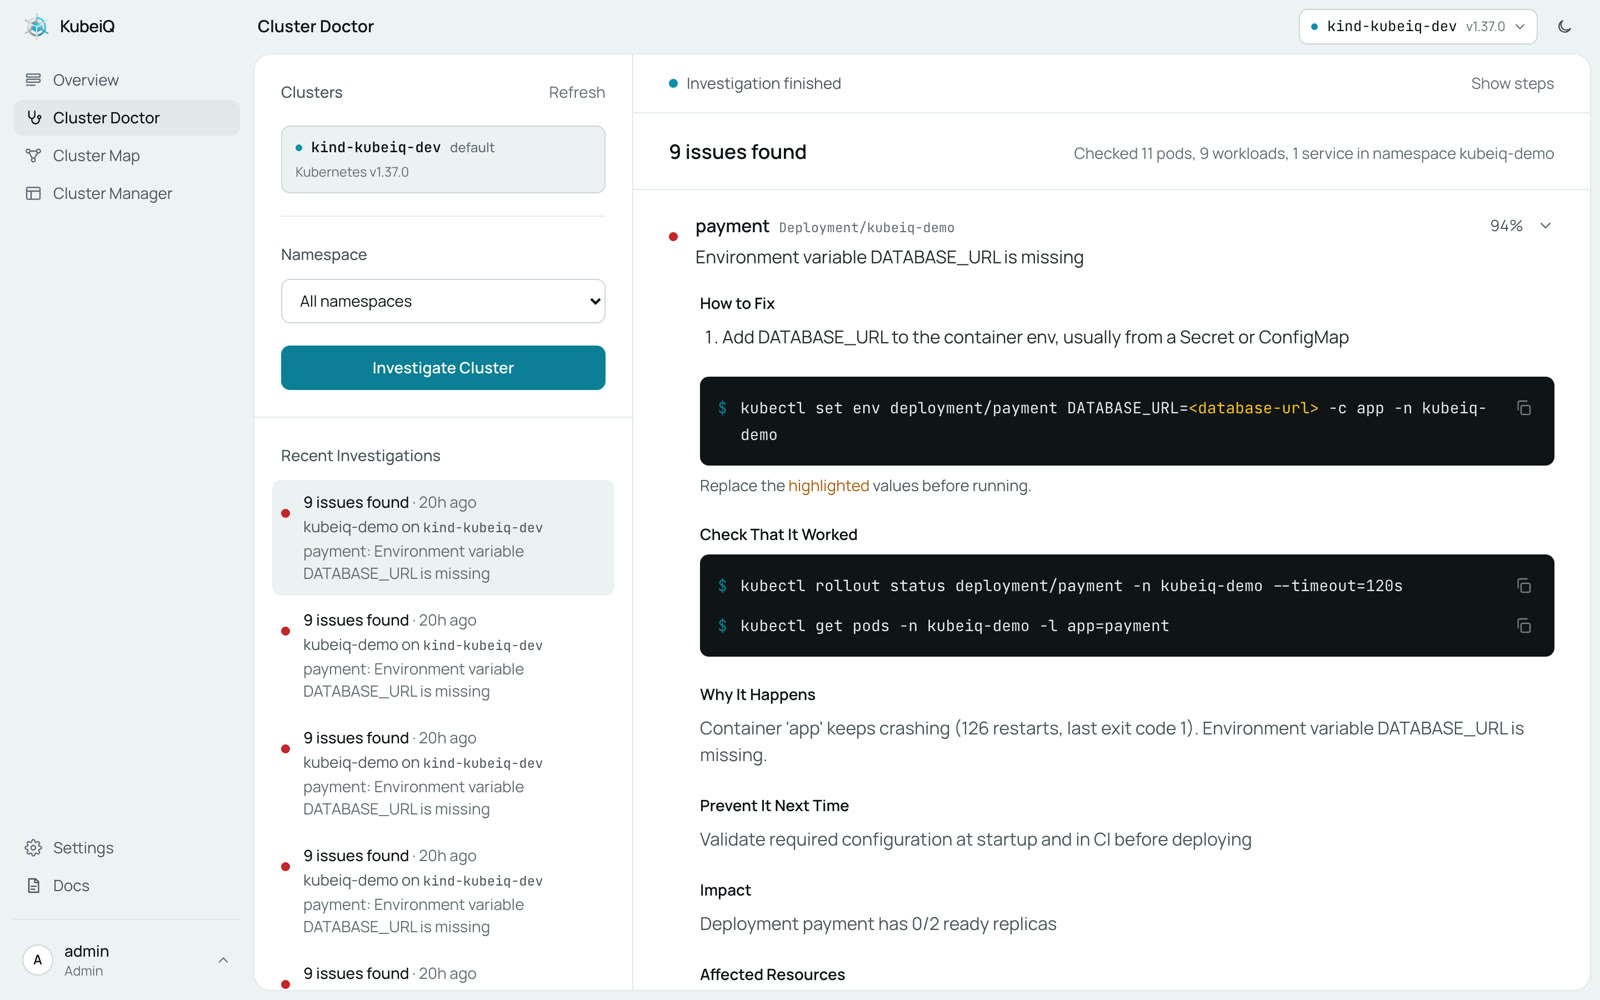Click the "Investigation finished" status text
This screenshot has width=1600, height=1000.
click(x=763, y=84)
